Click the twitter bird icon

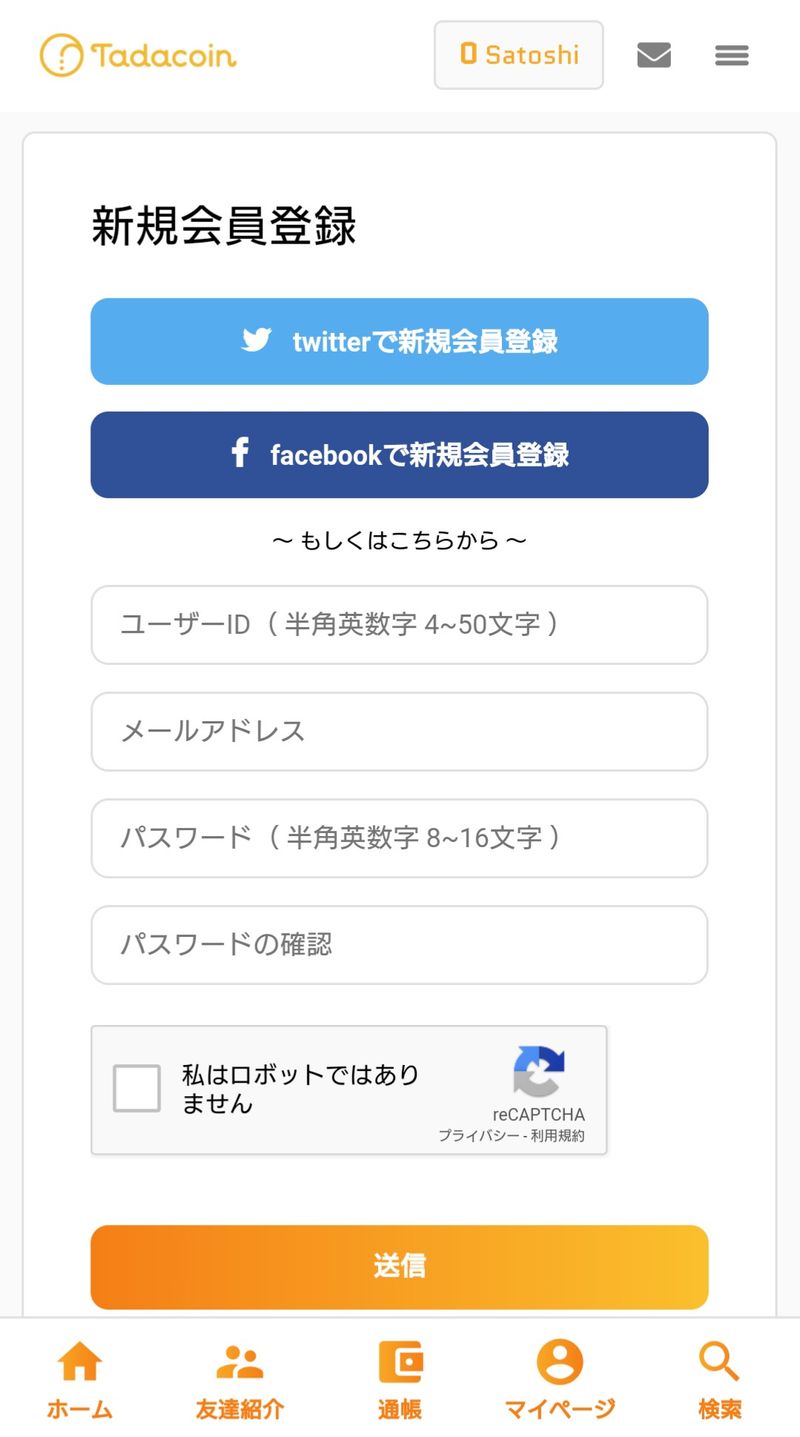pyautogui.click(x=256, y=340)
